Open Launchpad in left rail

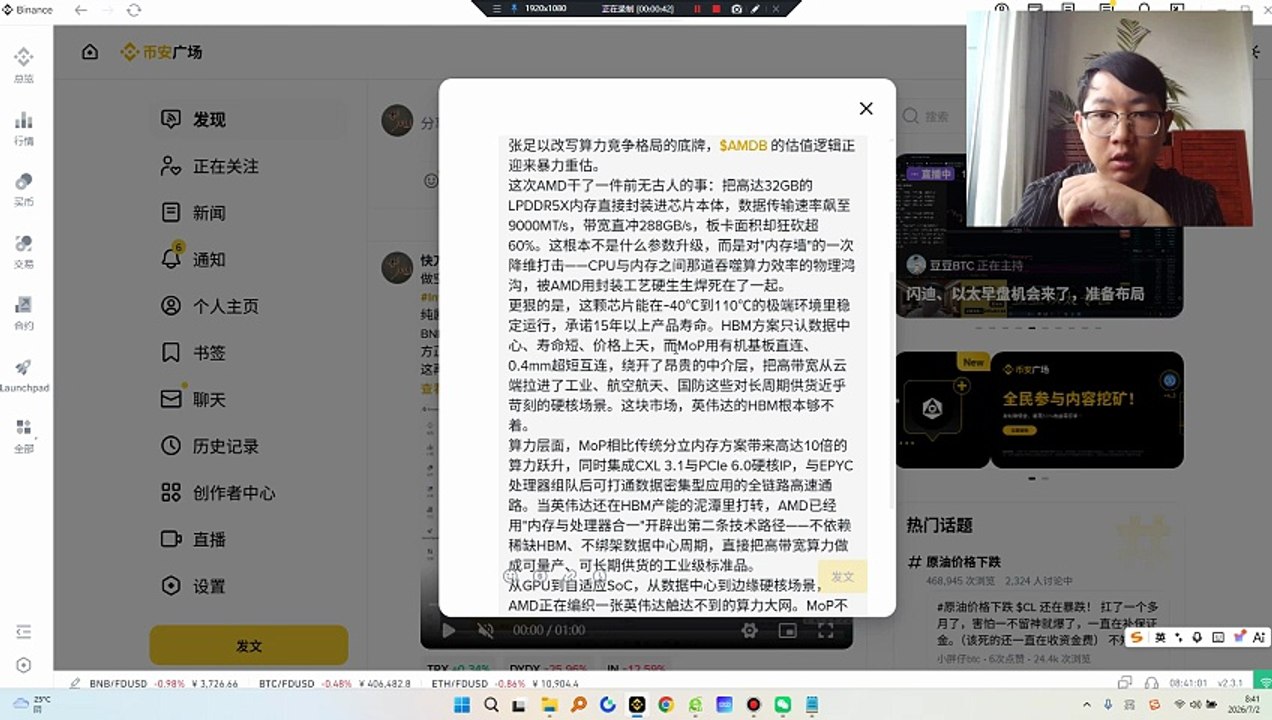24,375
